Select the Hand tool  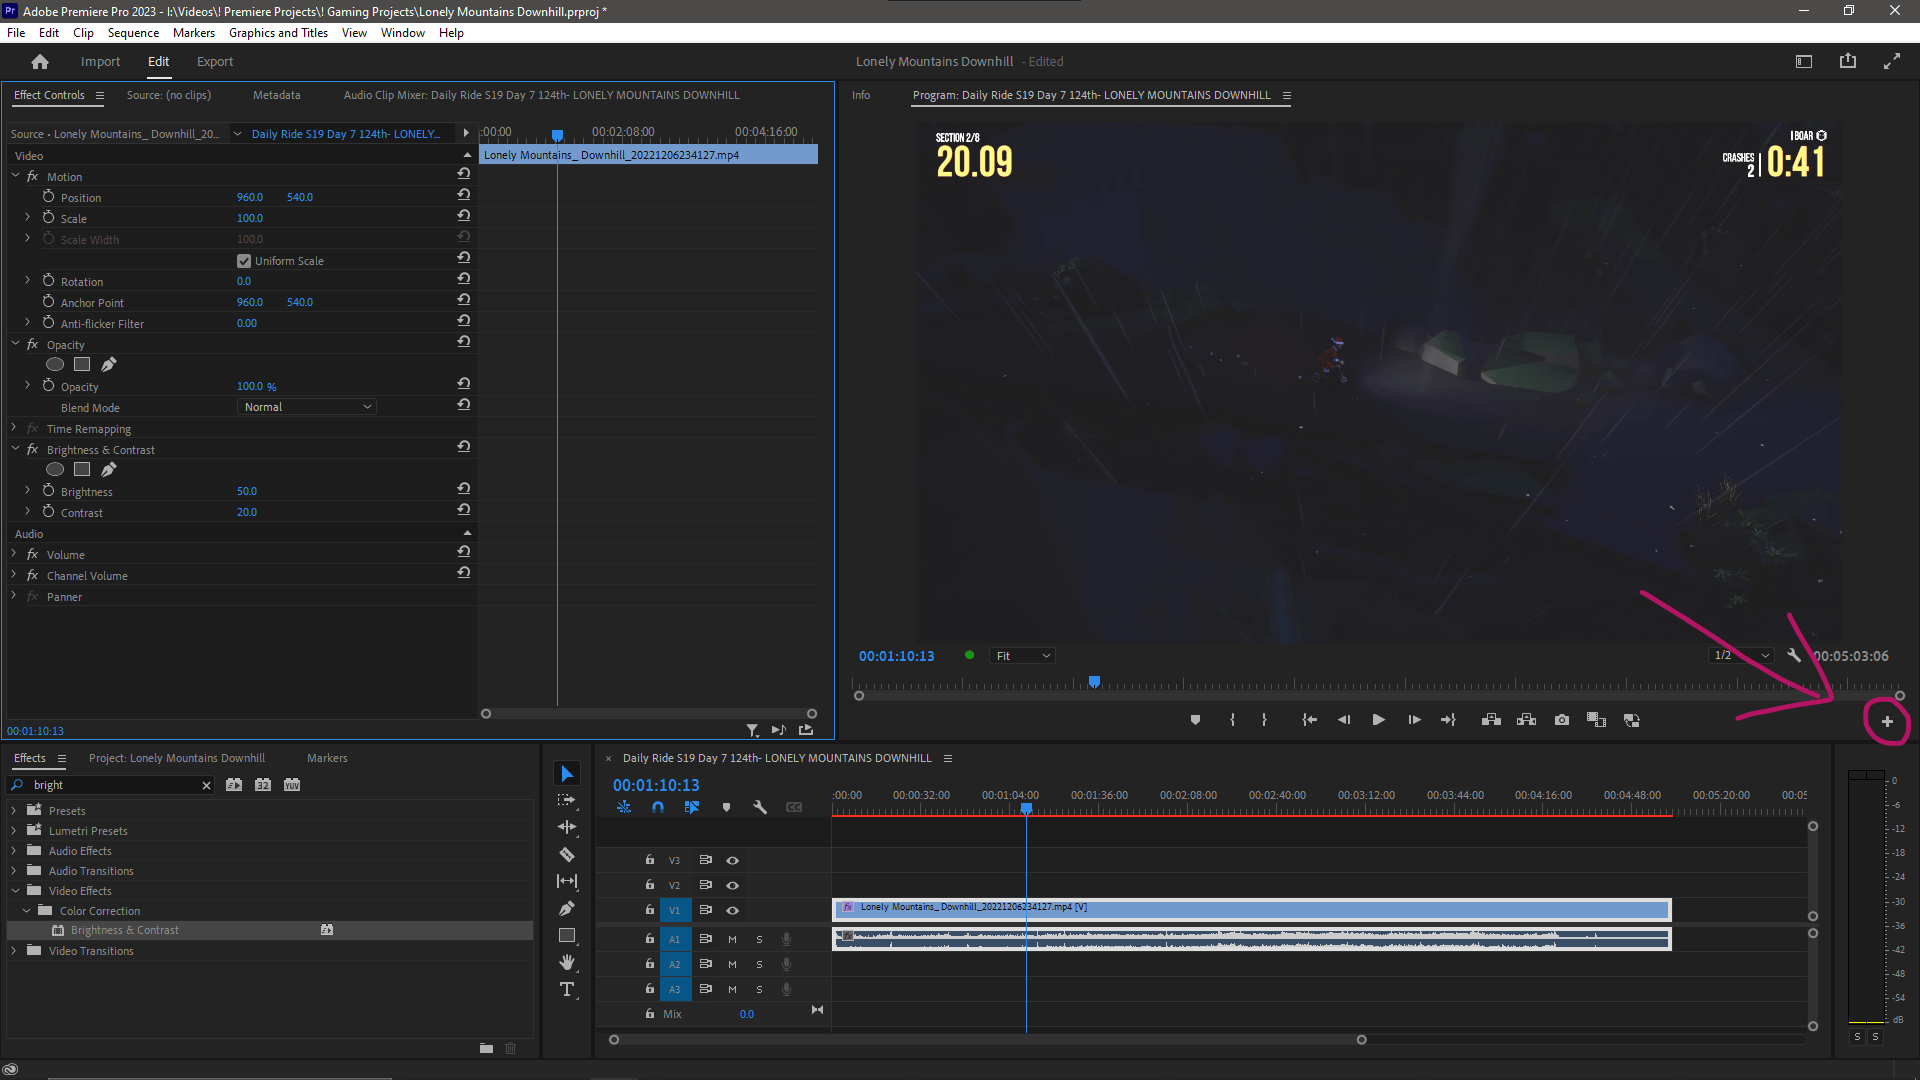click(567, 962)
